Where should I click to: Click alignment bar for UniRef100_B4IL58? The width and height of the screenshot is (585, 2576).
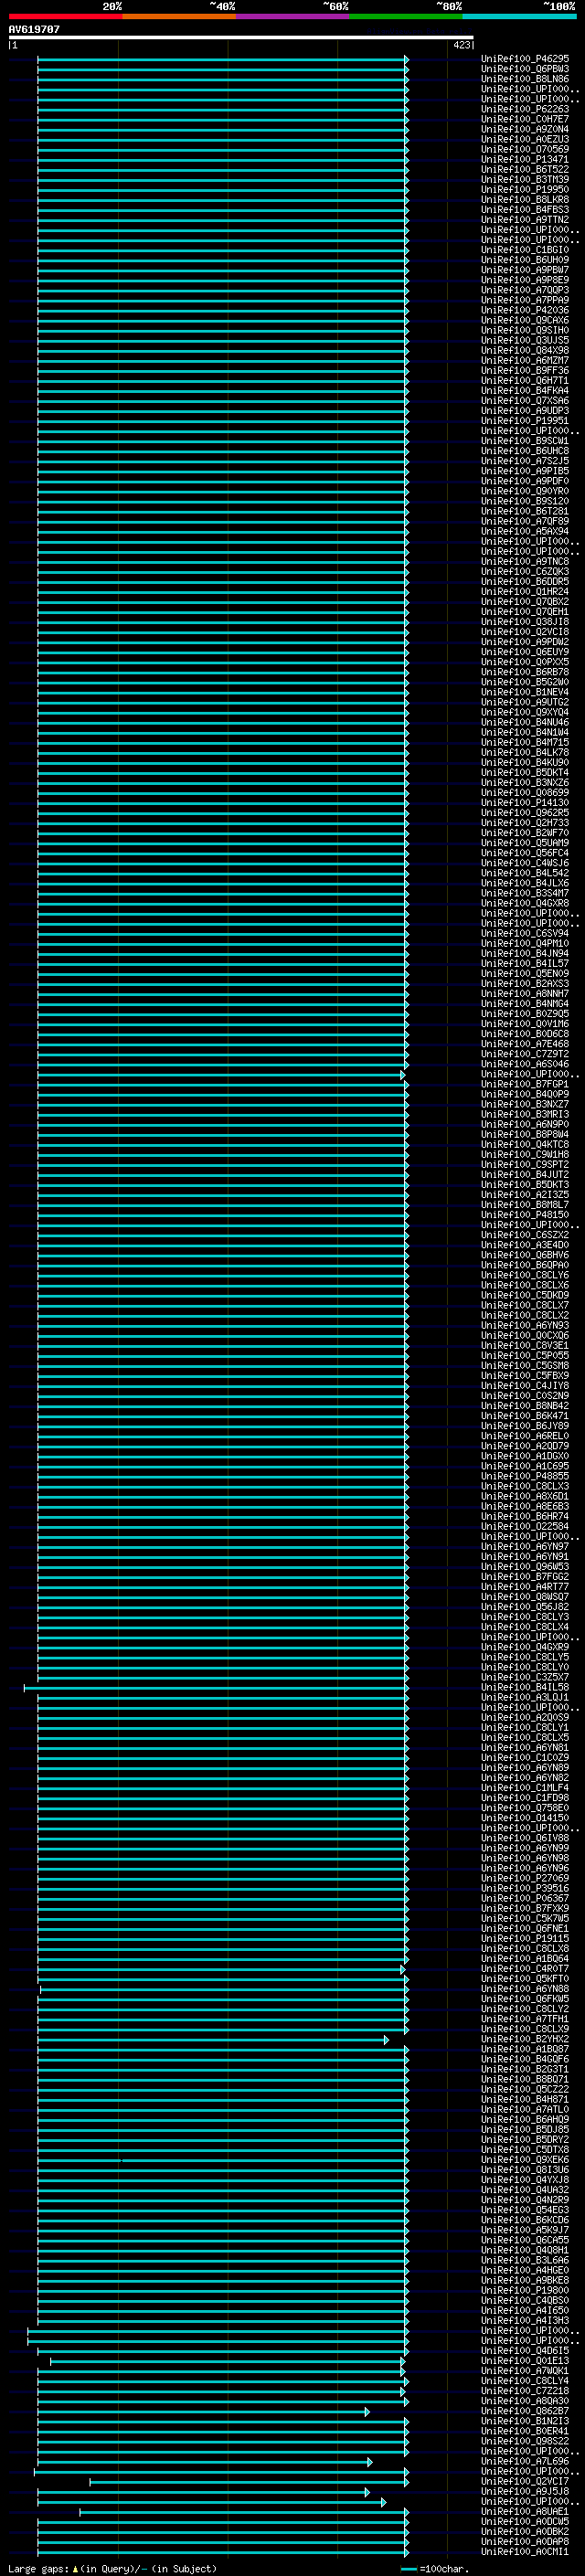216,1688
